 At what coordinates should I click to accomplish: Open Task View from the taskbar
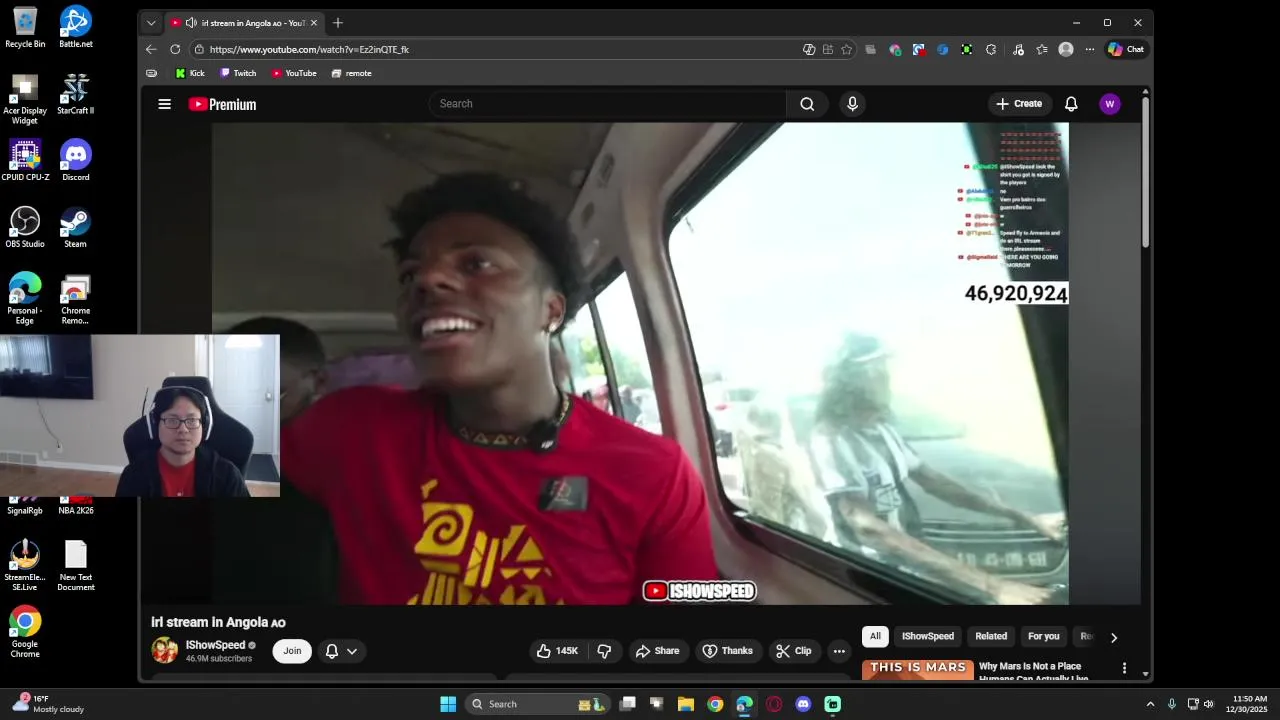coord(627,704)
